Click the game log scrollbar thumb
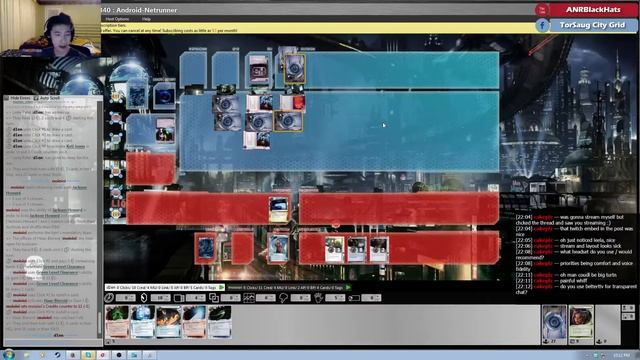The image size is (640, 360). pos(99,324)
